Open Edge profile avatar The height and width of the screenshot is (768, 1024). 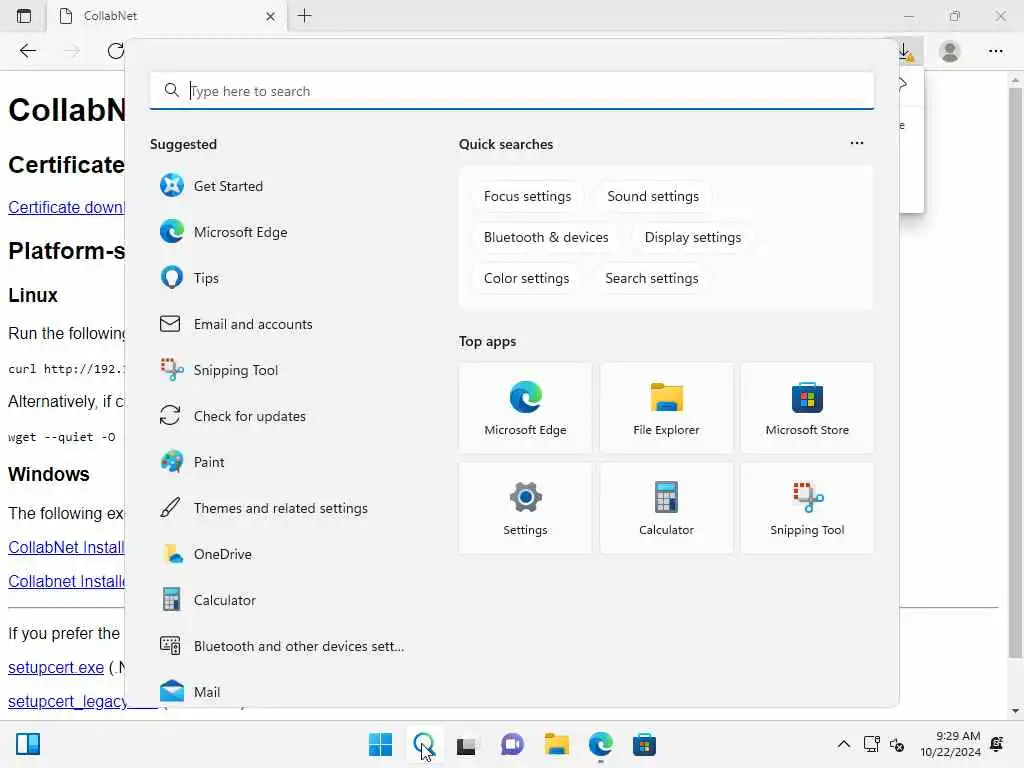950,51
